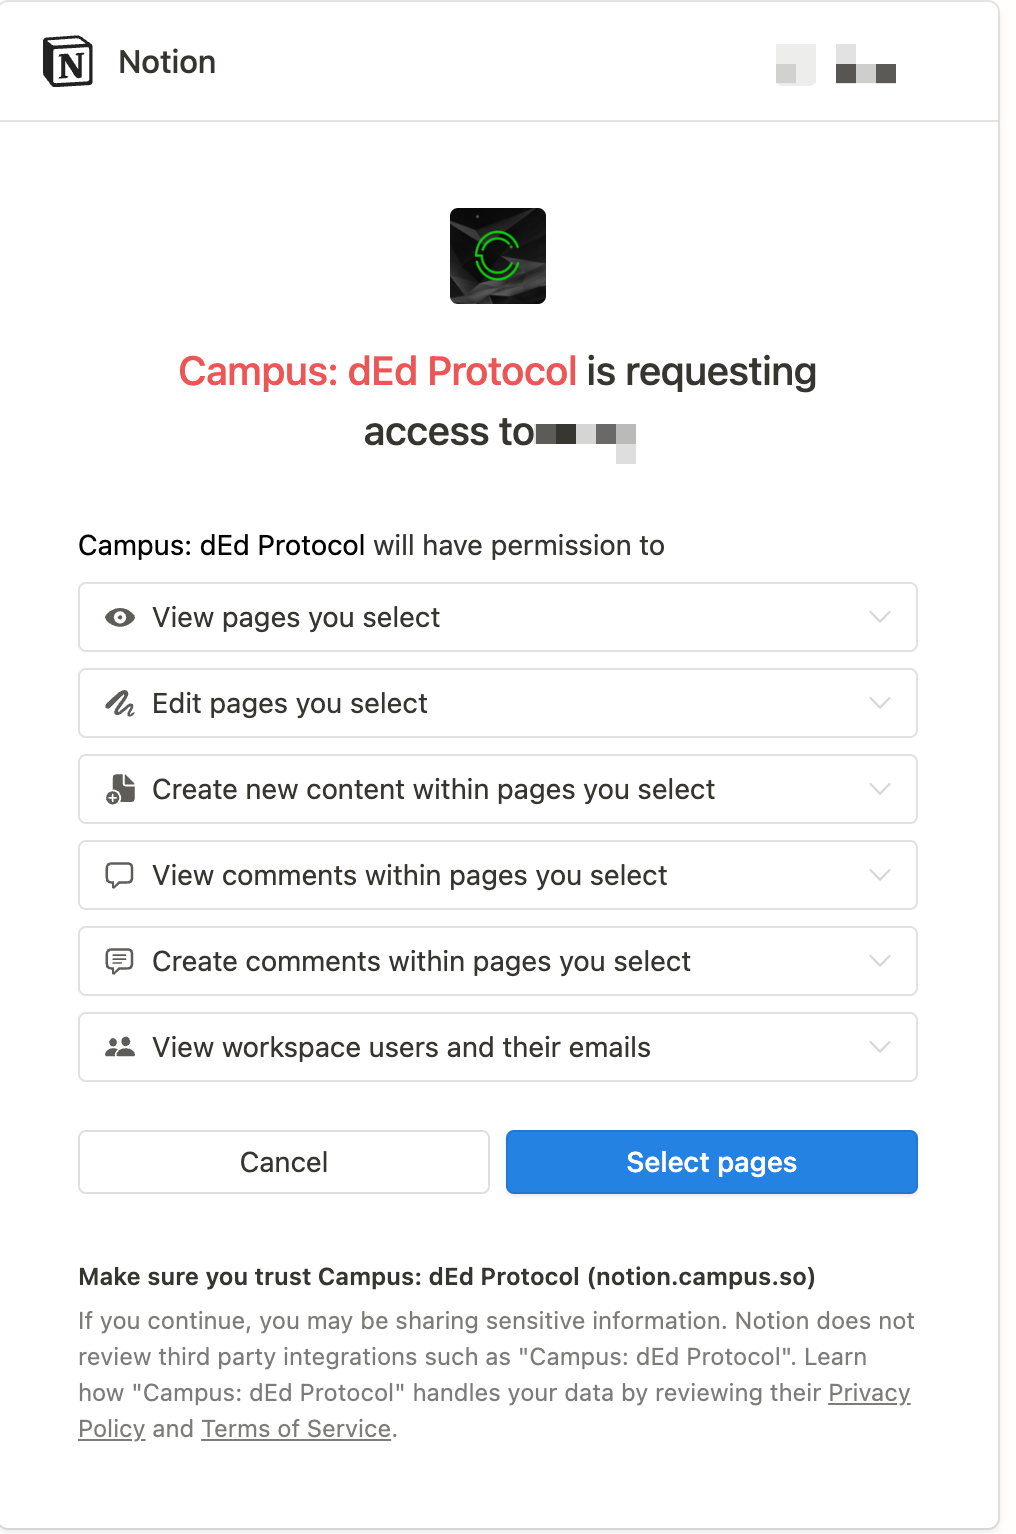This screenshot has width=1016, height=1534.
Task: Expand Create new content permission chevron
Action: (880, 789)
